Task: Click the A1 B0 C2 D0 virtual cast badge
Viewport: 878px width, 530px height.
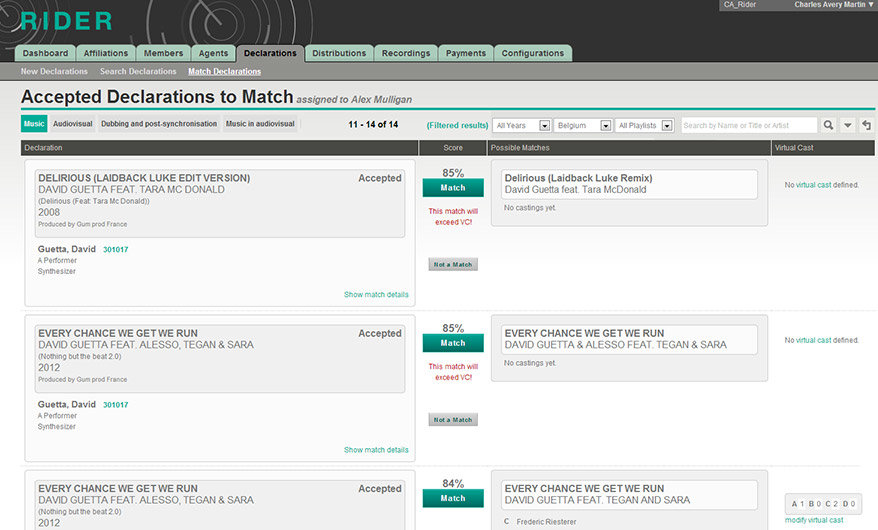Action: pyautogui.click(x=823, y=504)
